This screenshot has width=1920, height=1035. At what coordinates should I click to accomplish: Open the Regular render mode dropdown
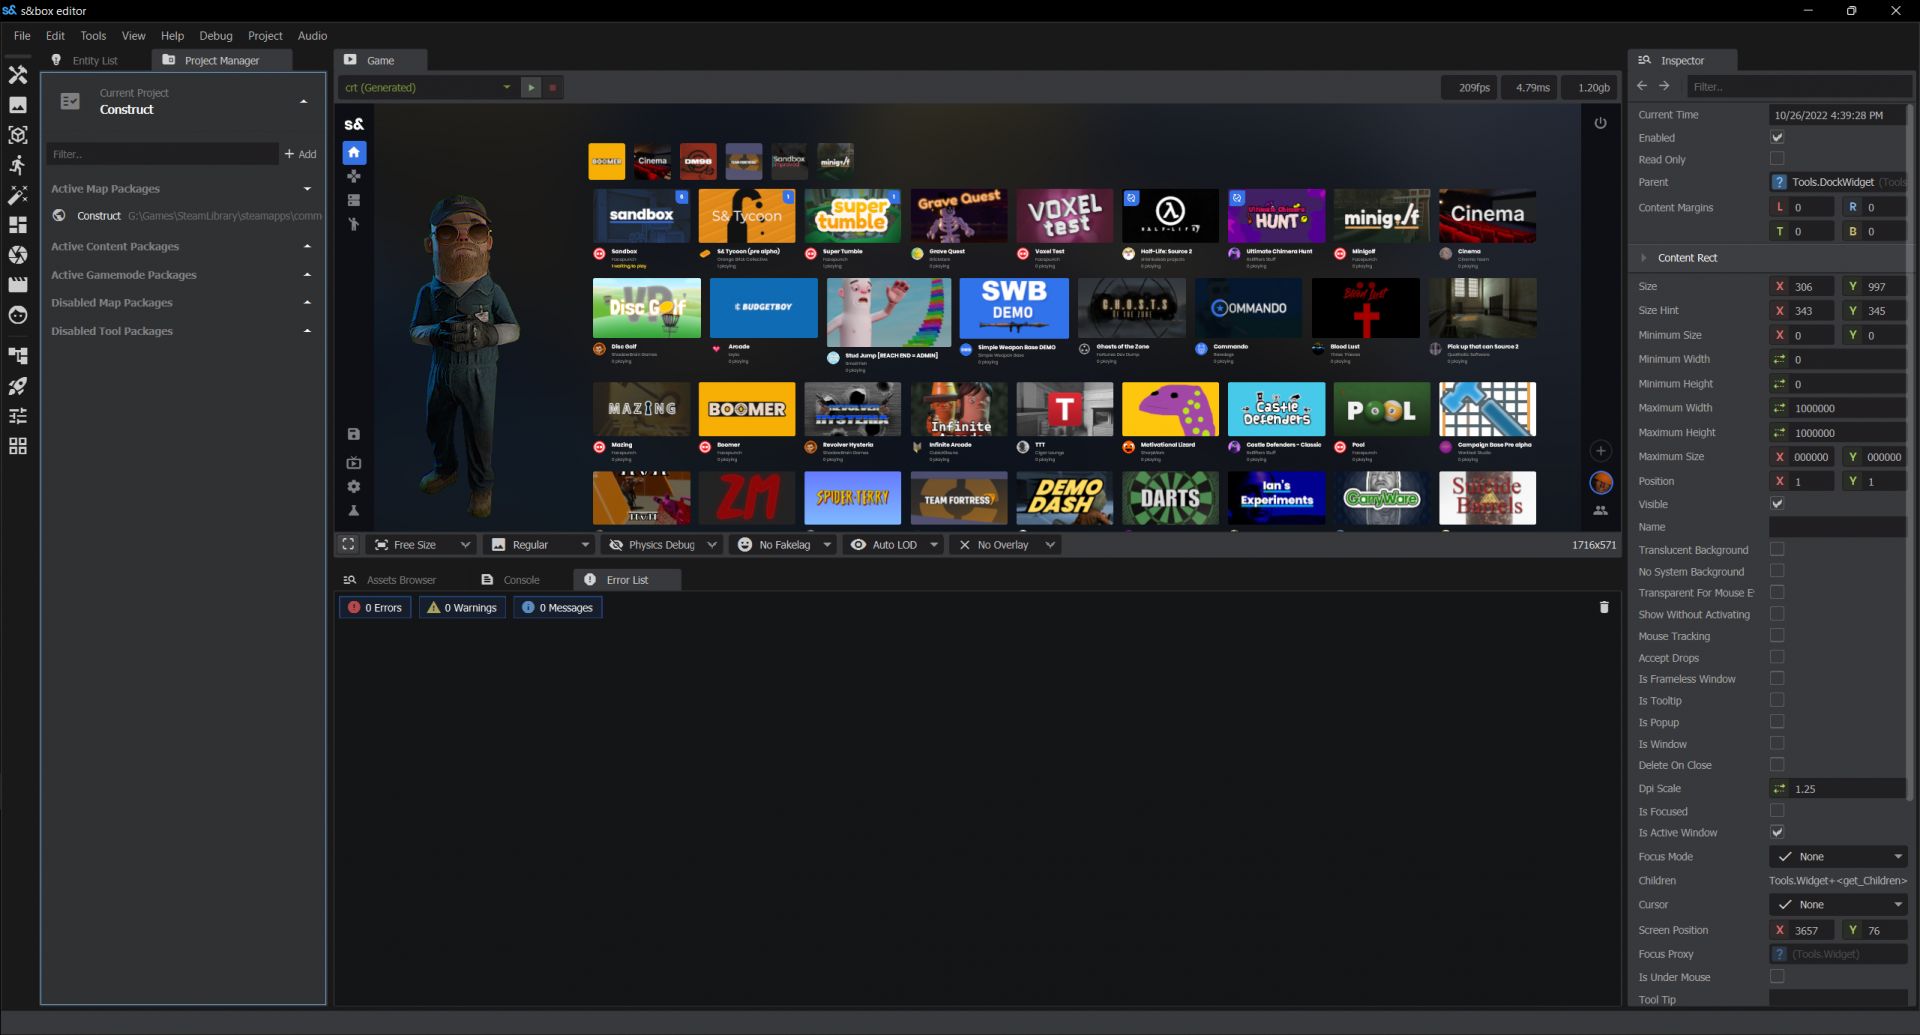539,545
